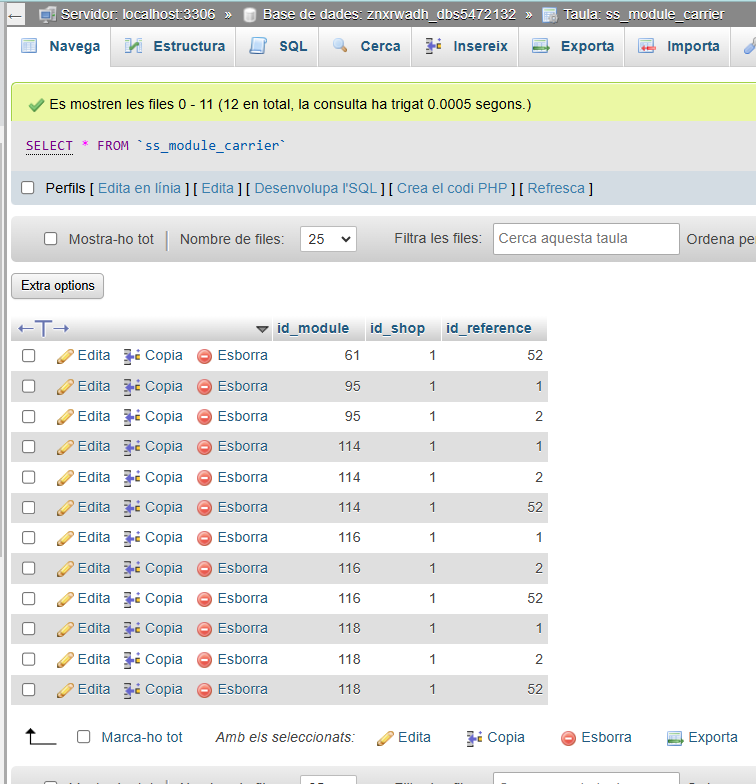Click Esborra icon for row 114 reference 1
The width and height of the screenshot is (756, 784).
tap(204, 446)
